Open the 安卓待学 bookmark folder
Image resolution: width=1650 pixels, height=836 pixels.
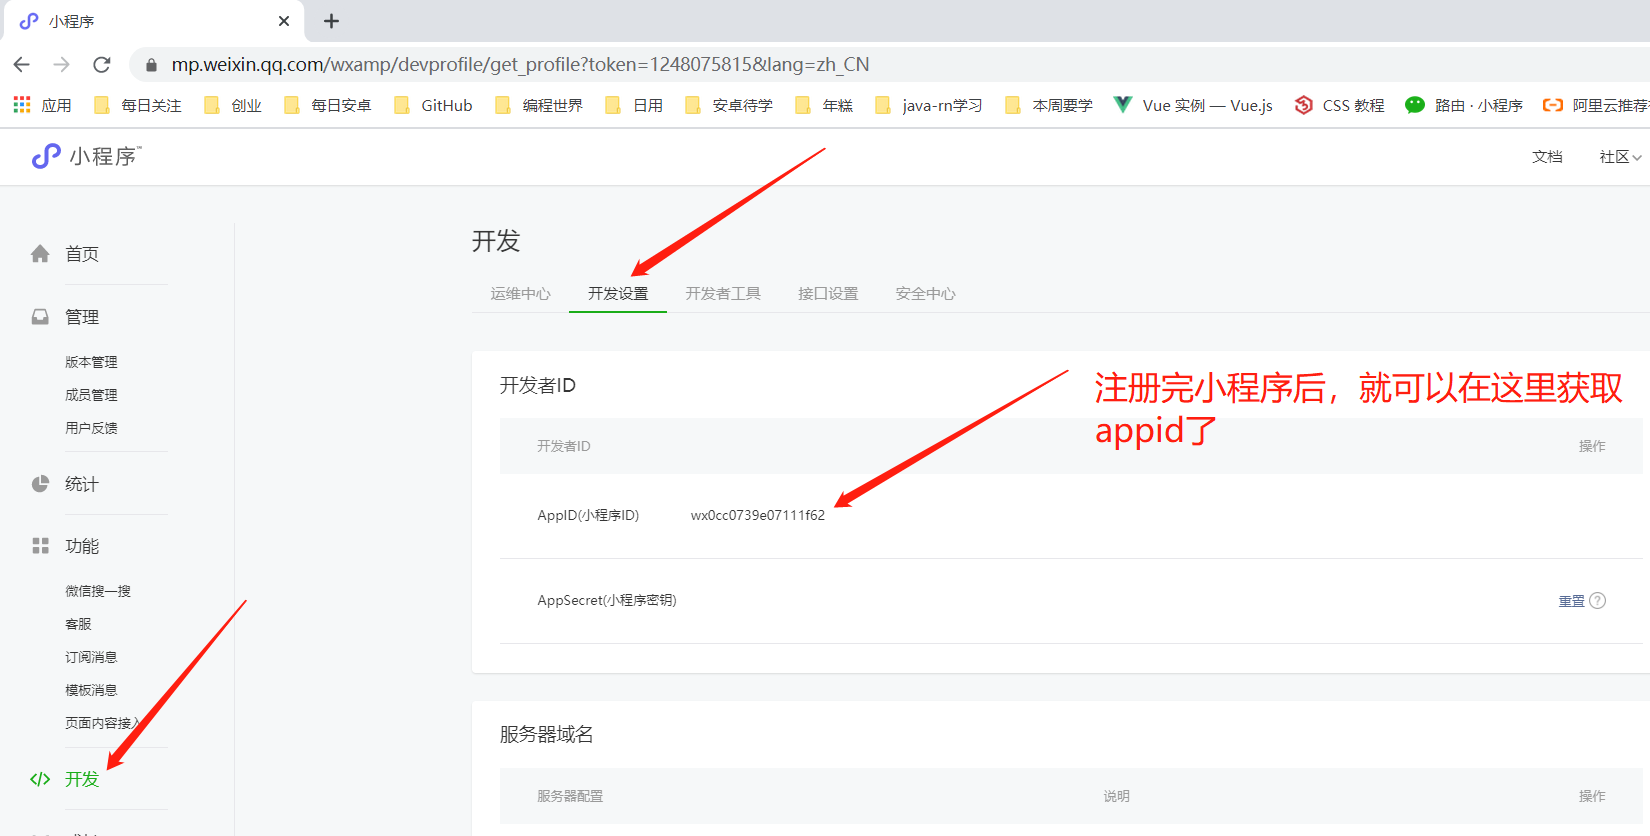point(729,105)
